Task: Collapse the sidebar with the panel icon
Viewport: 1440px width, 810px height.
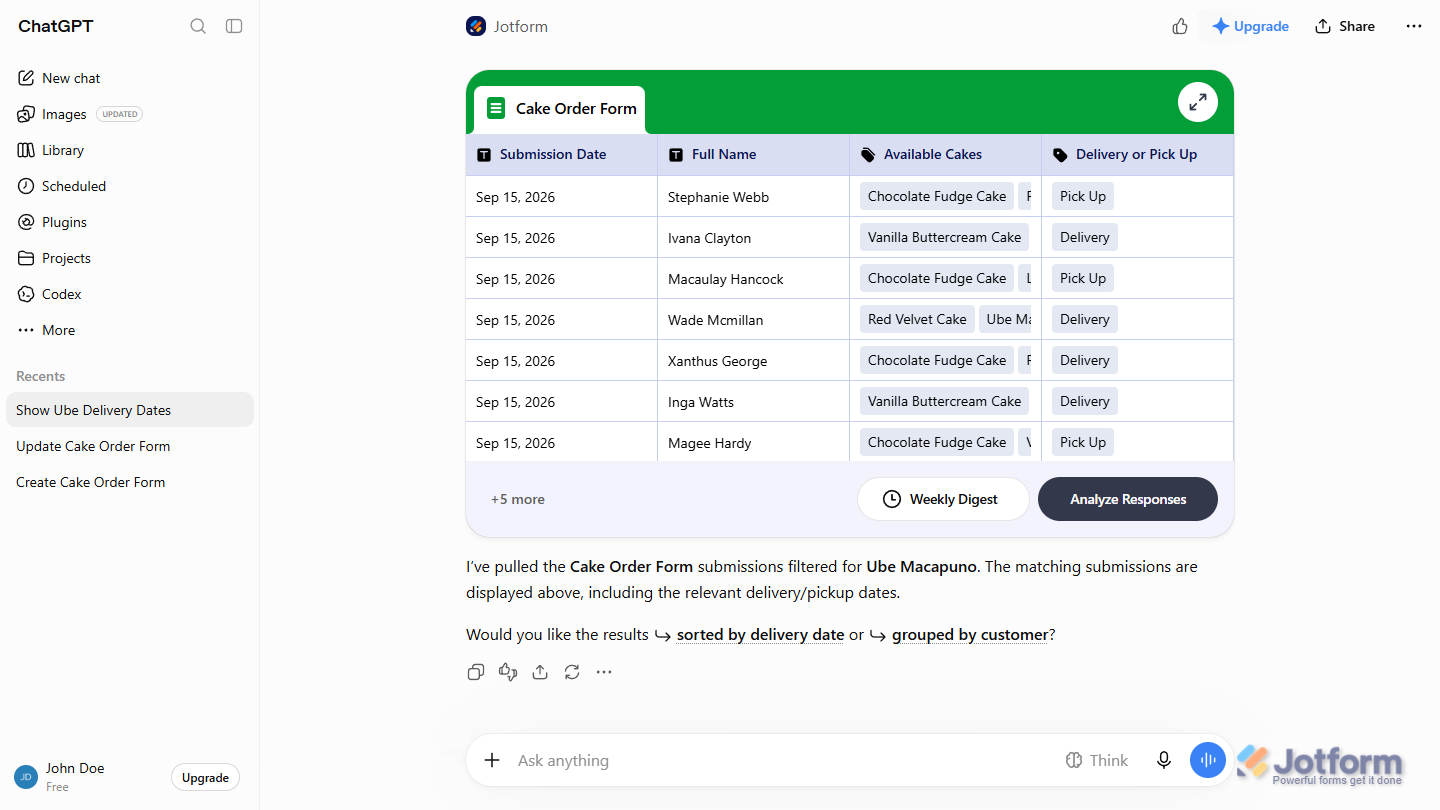Action: click(234, 26)
